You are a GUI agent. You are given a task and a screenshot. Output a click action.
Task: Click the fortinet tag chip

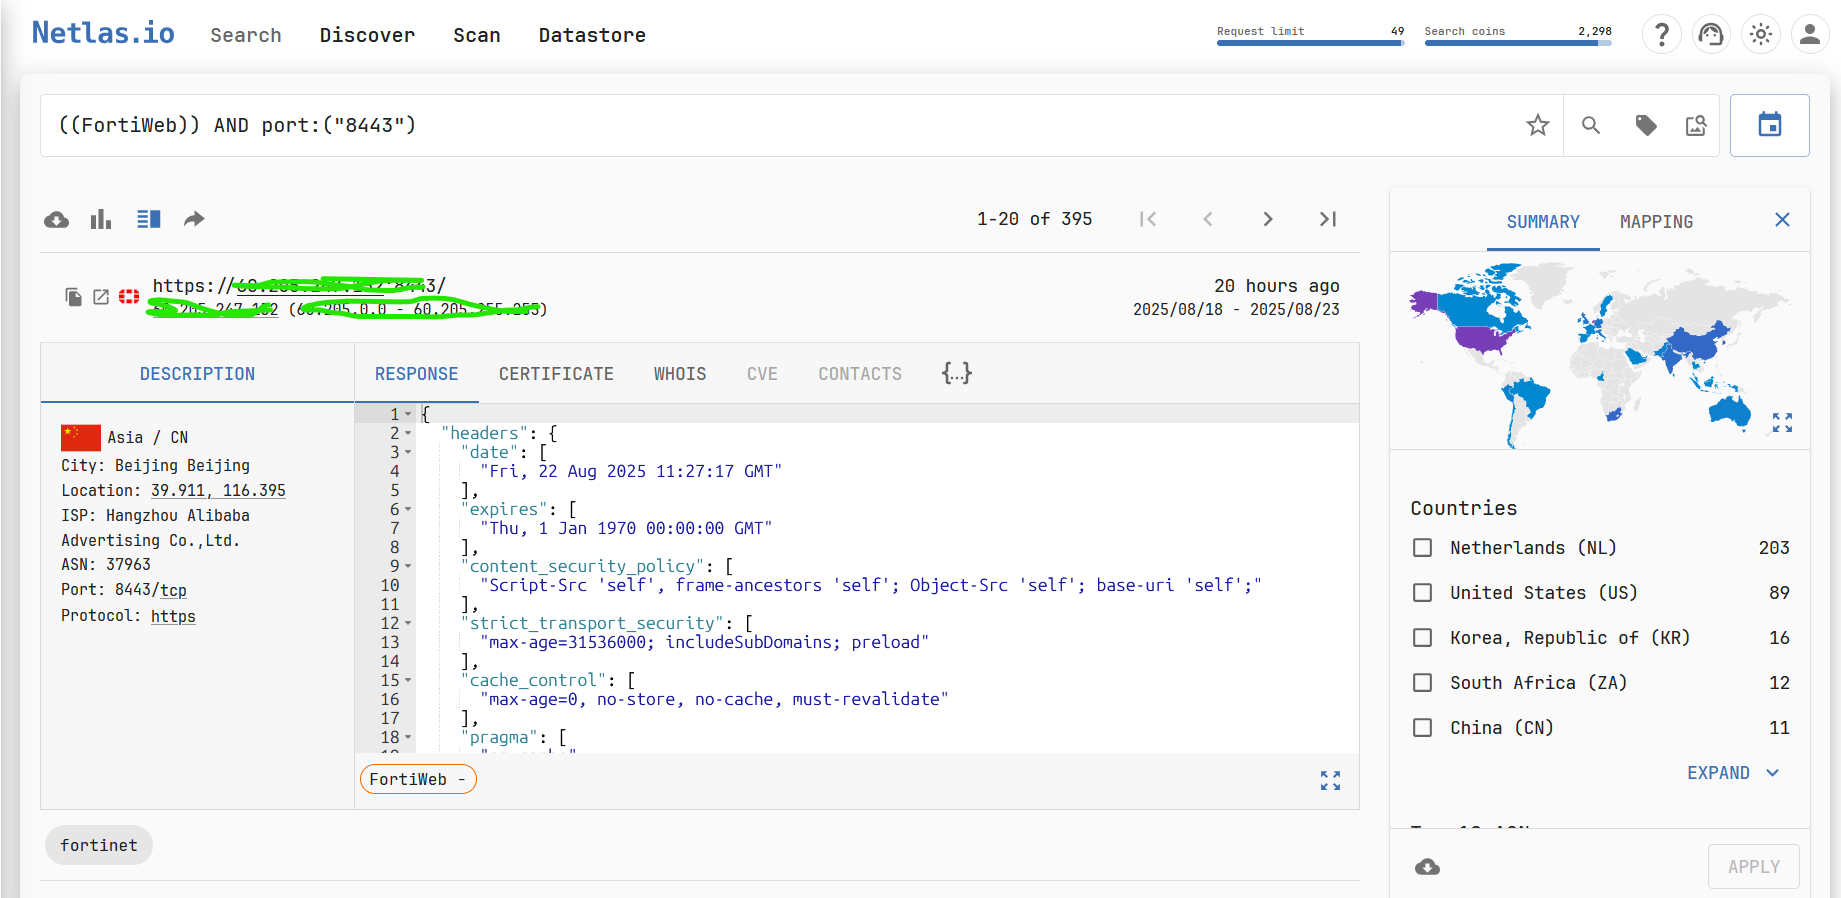pyautogui.click(x=99, y=846)
